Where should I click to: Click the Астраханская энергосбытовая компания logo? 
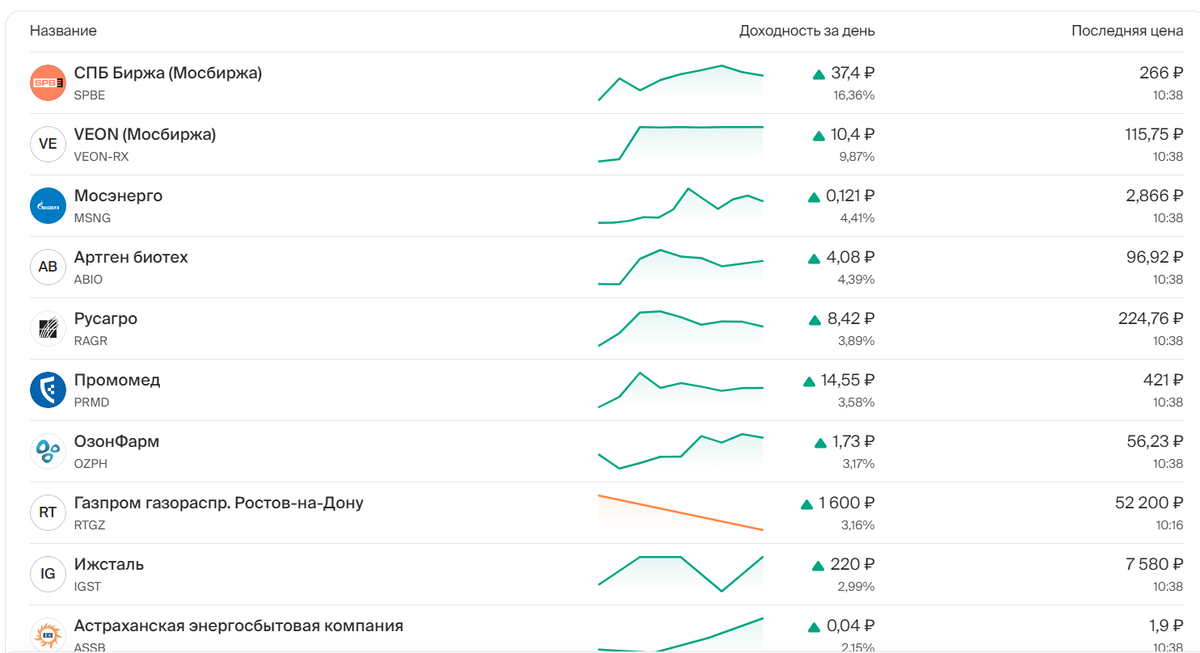coord(47,634)
